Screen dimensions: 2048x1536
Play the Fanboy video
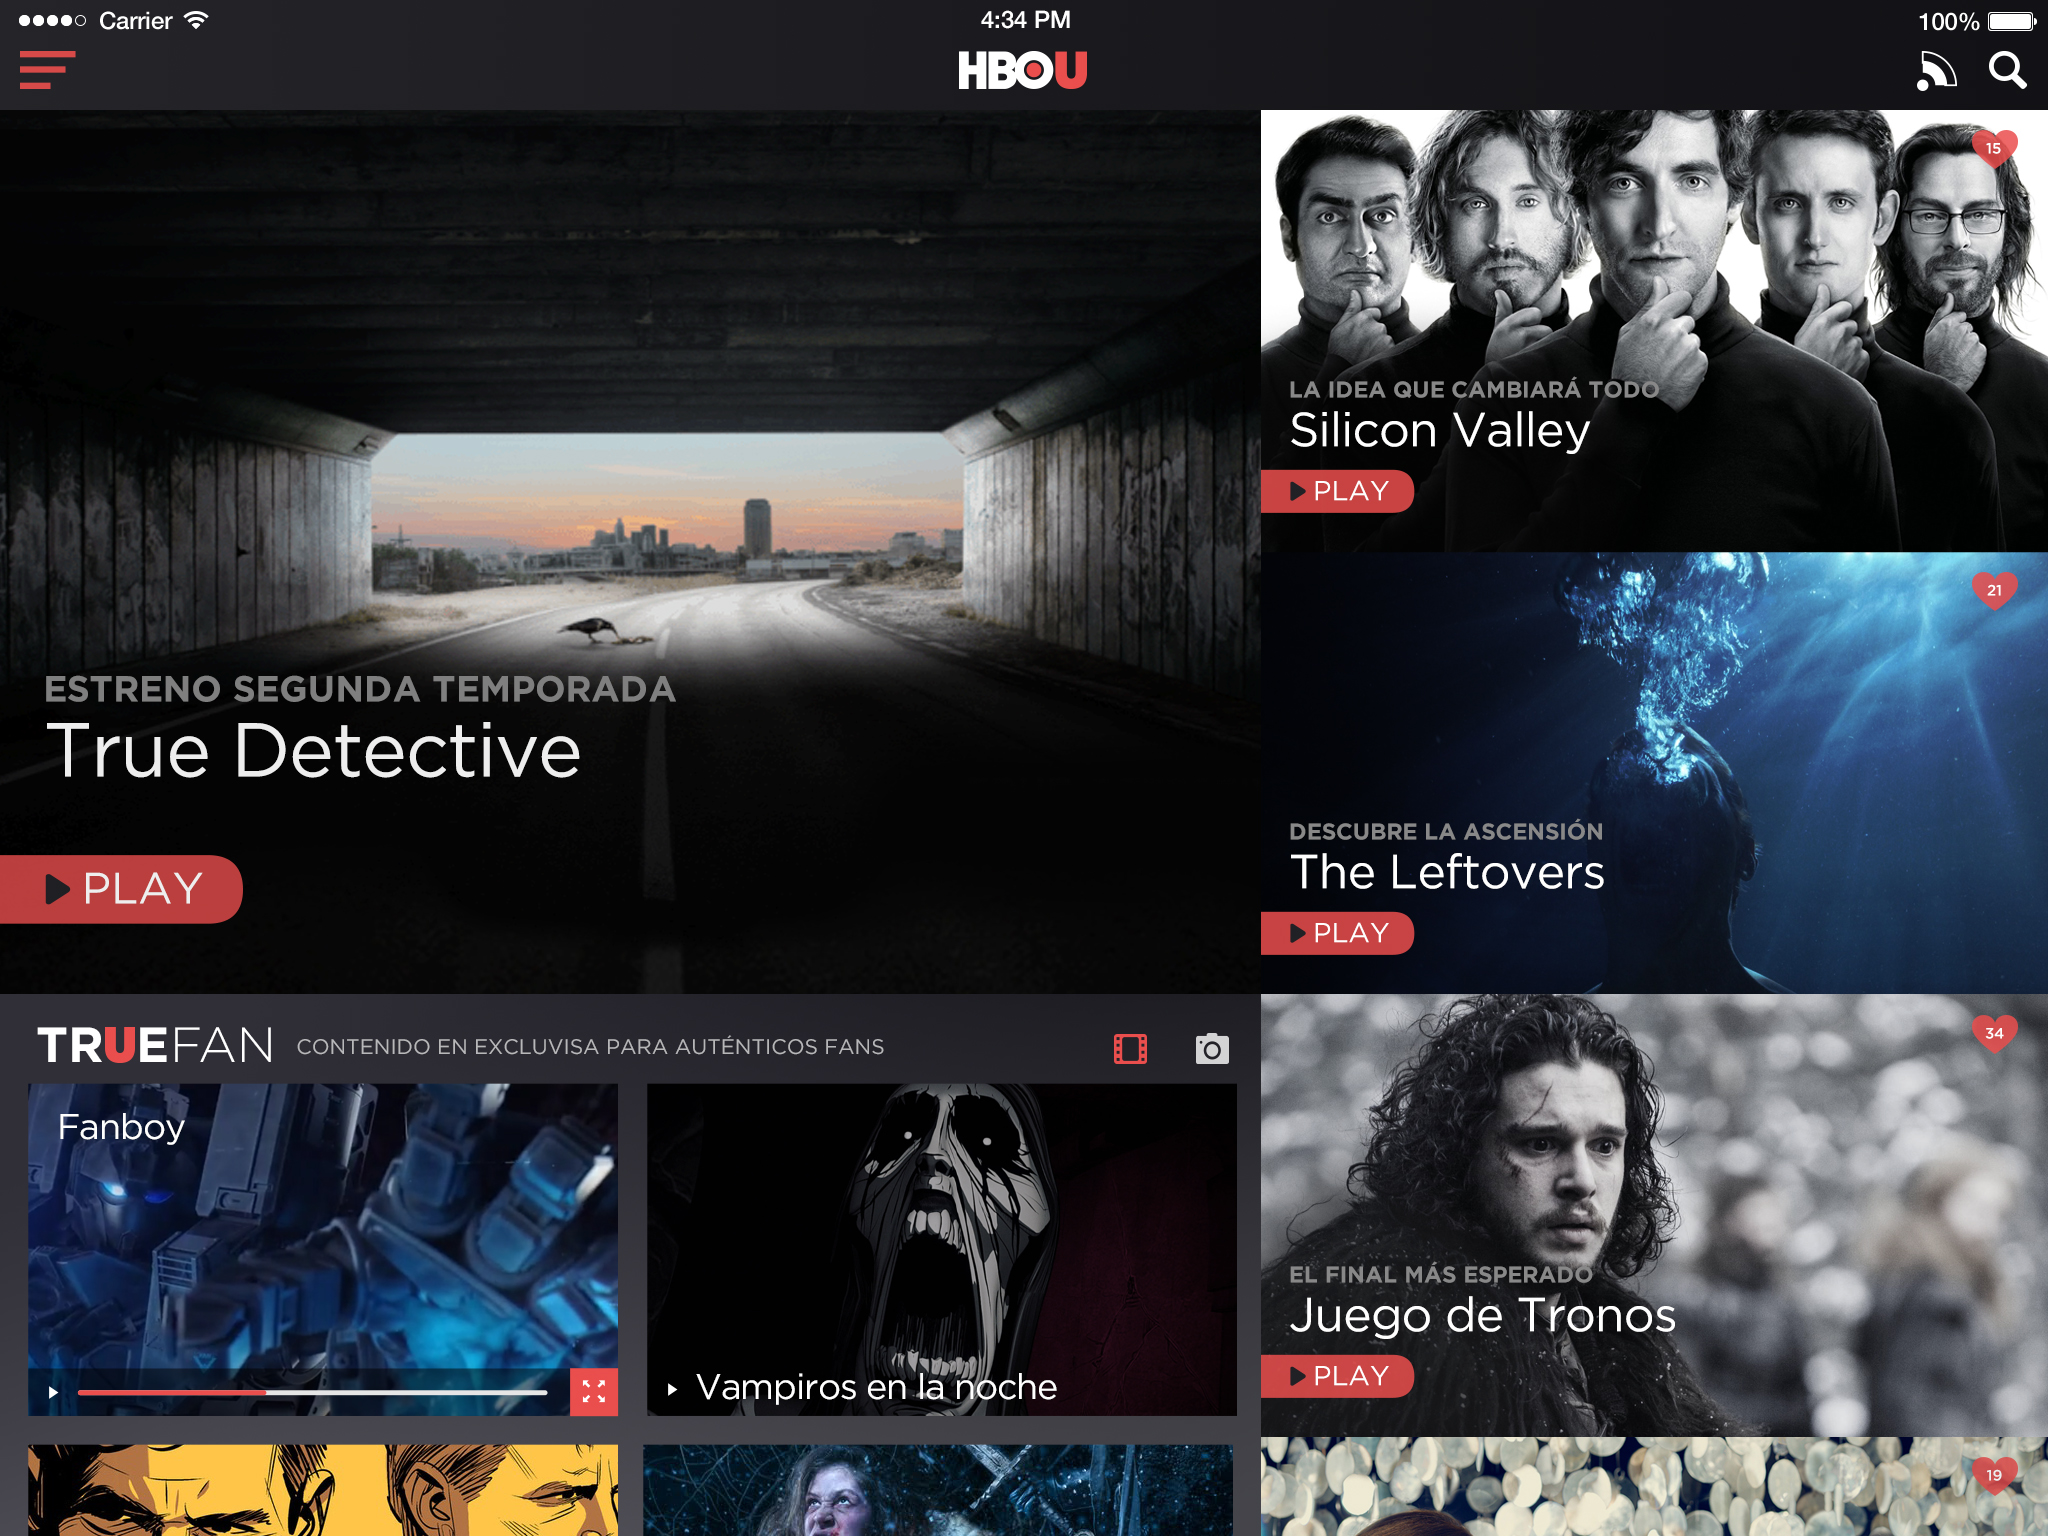(x=53, y=1392)
